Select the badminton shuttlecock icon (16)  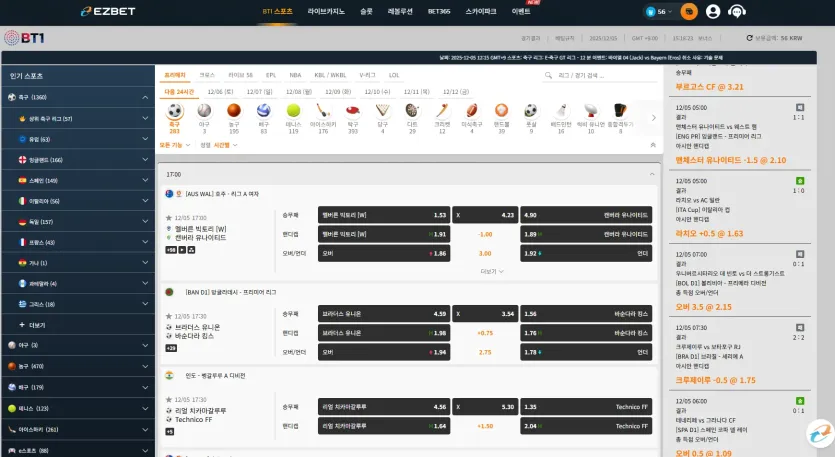(x=561, y=111)
